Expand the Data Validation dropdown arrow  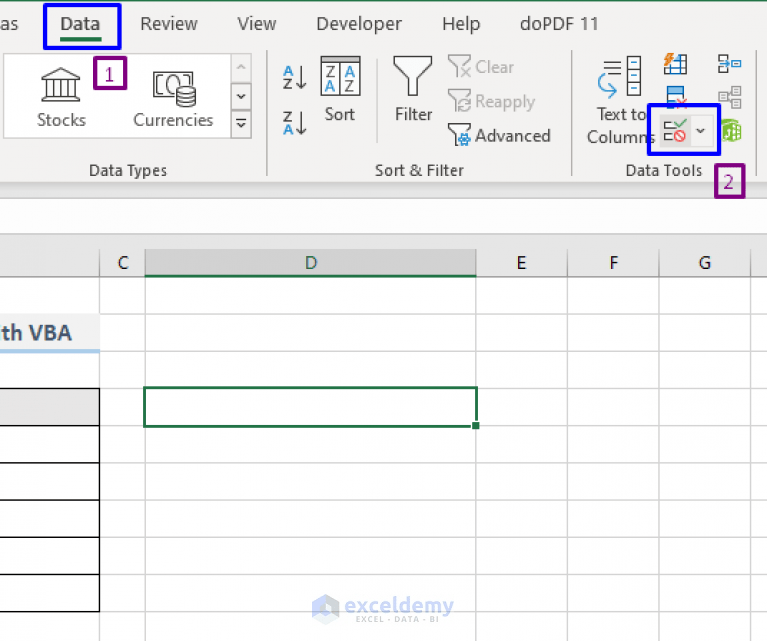click(x=701, y=131)
